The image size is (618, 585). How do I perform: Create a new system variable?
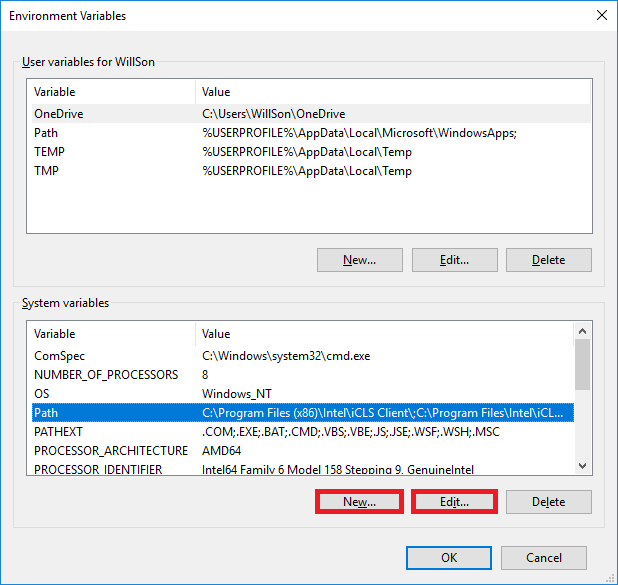tap(359, 501)
